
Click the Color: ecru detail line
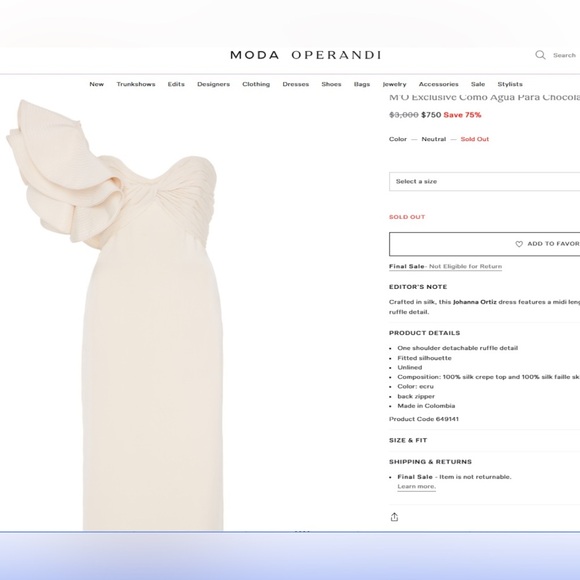pyautogui.click(x=415, y=386)
